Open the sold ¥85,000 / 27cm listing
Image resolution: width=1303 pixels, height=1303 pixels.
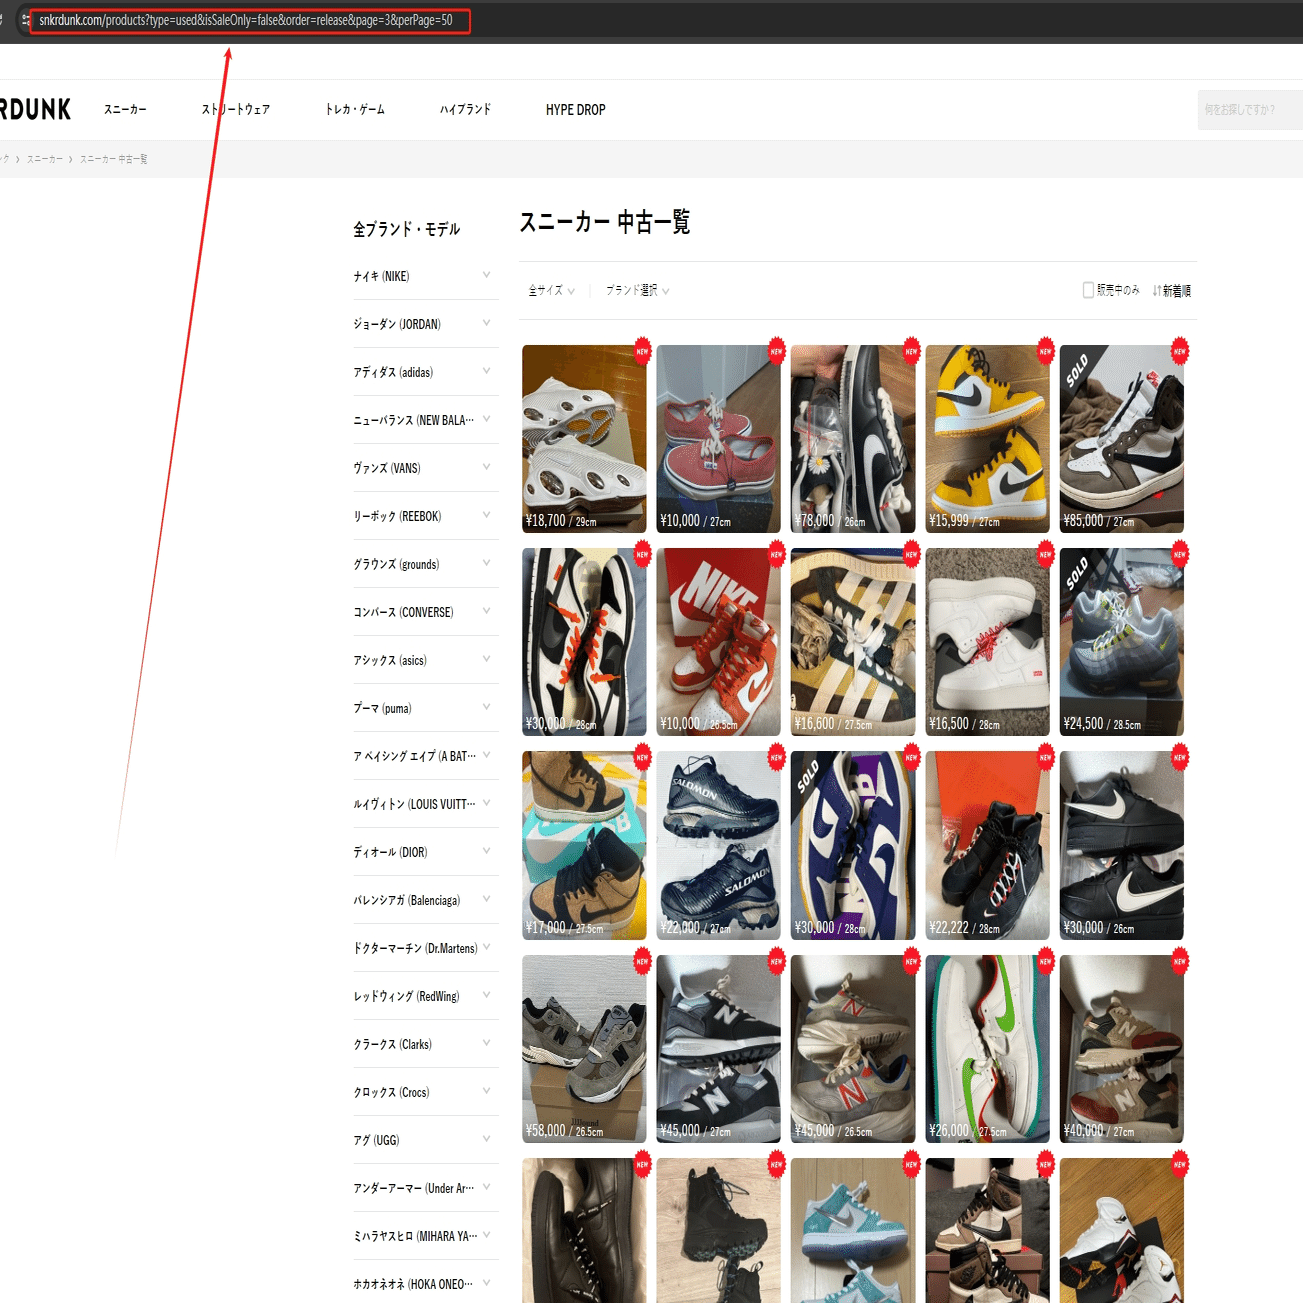[1121, 439]
